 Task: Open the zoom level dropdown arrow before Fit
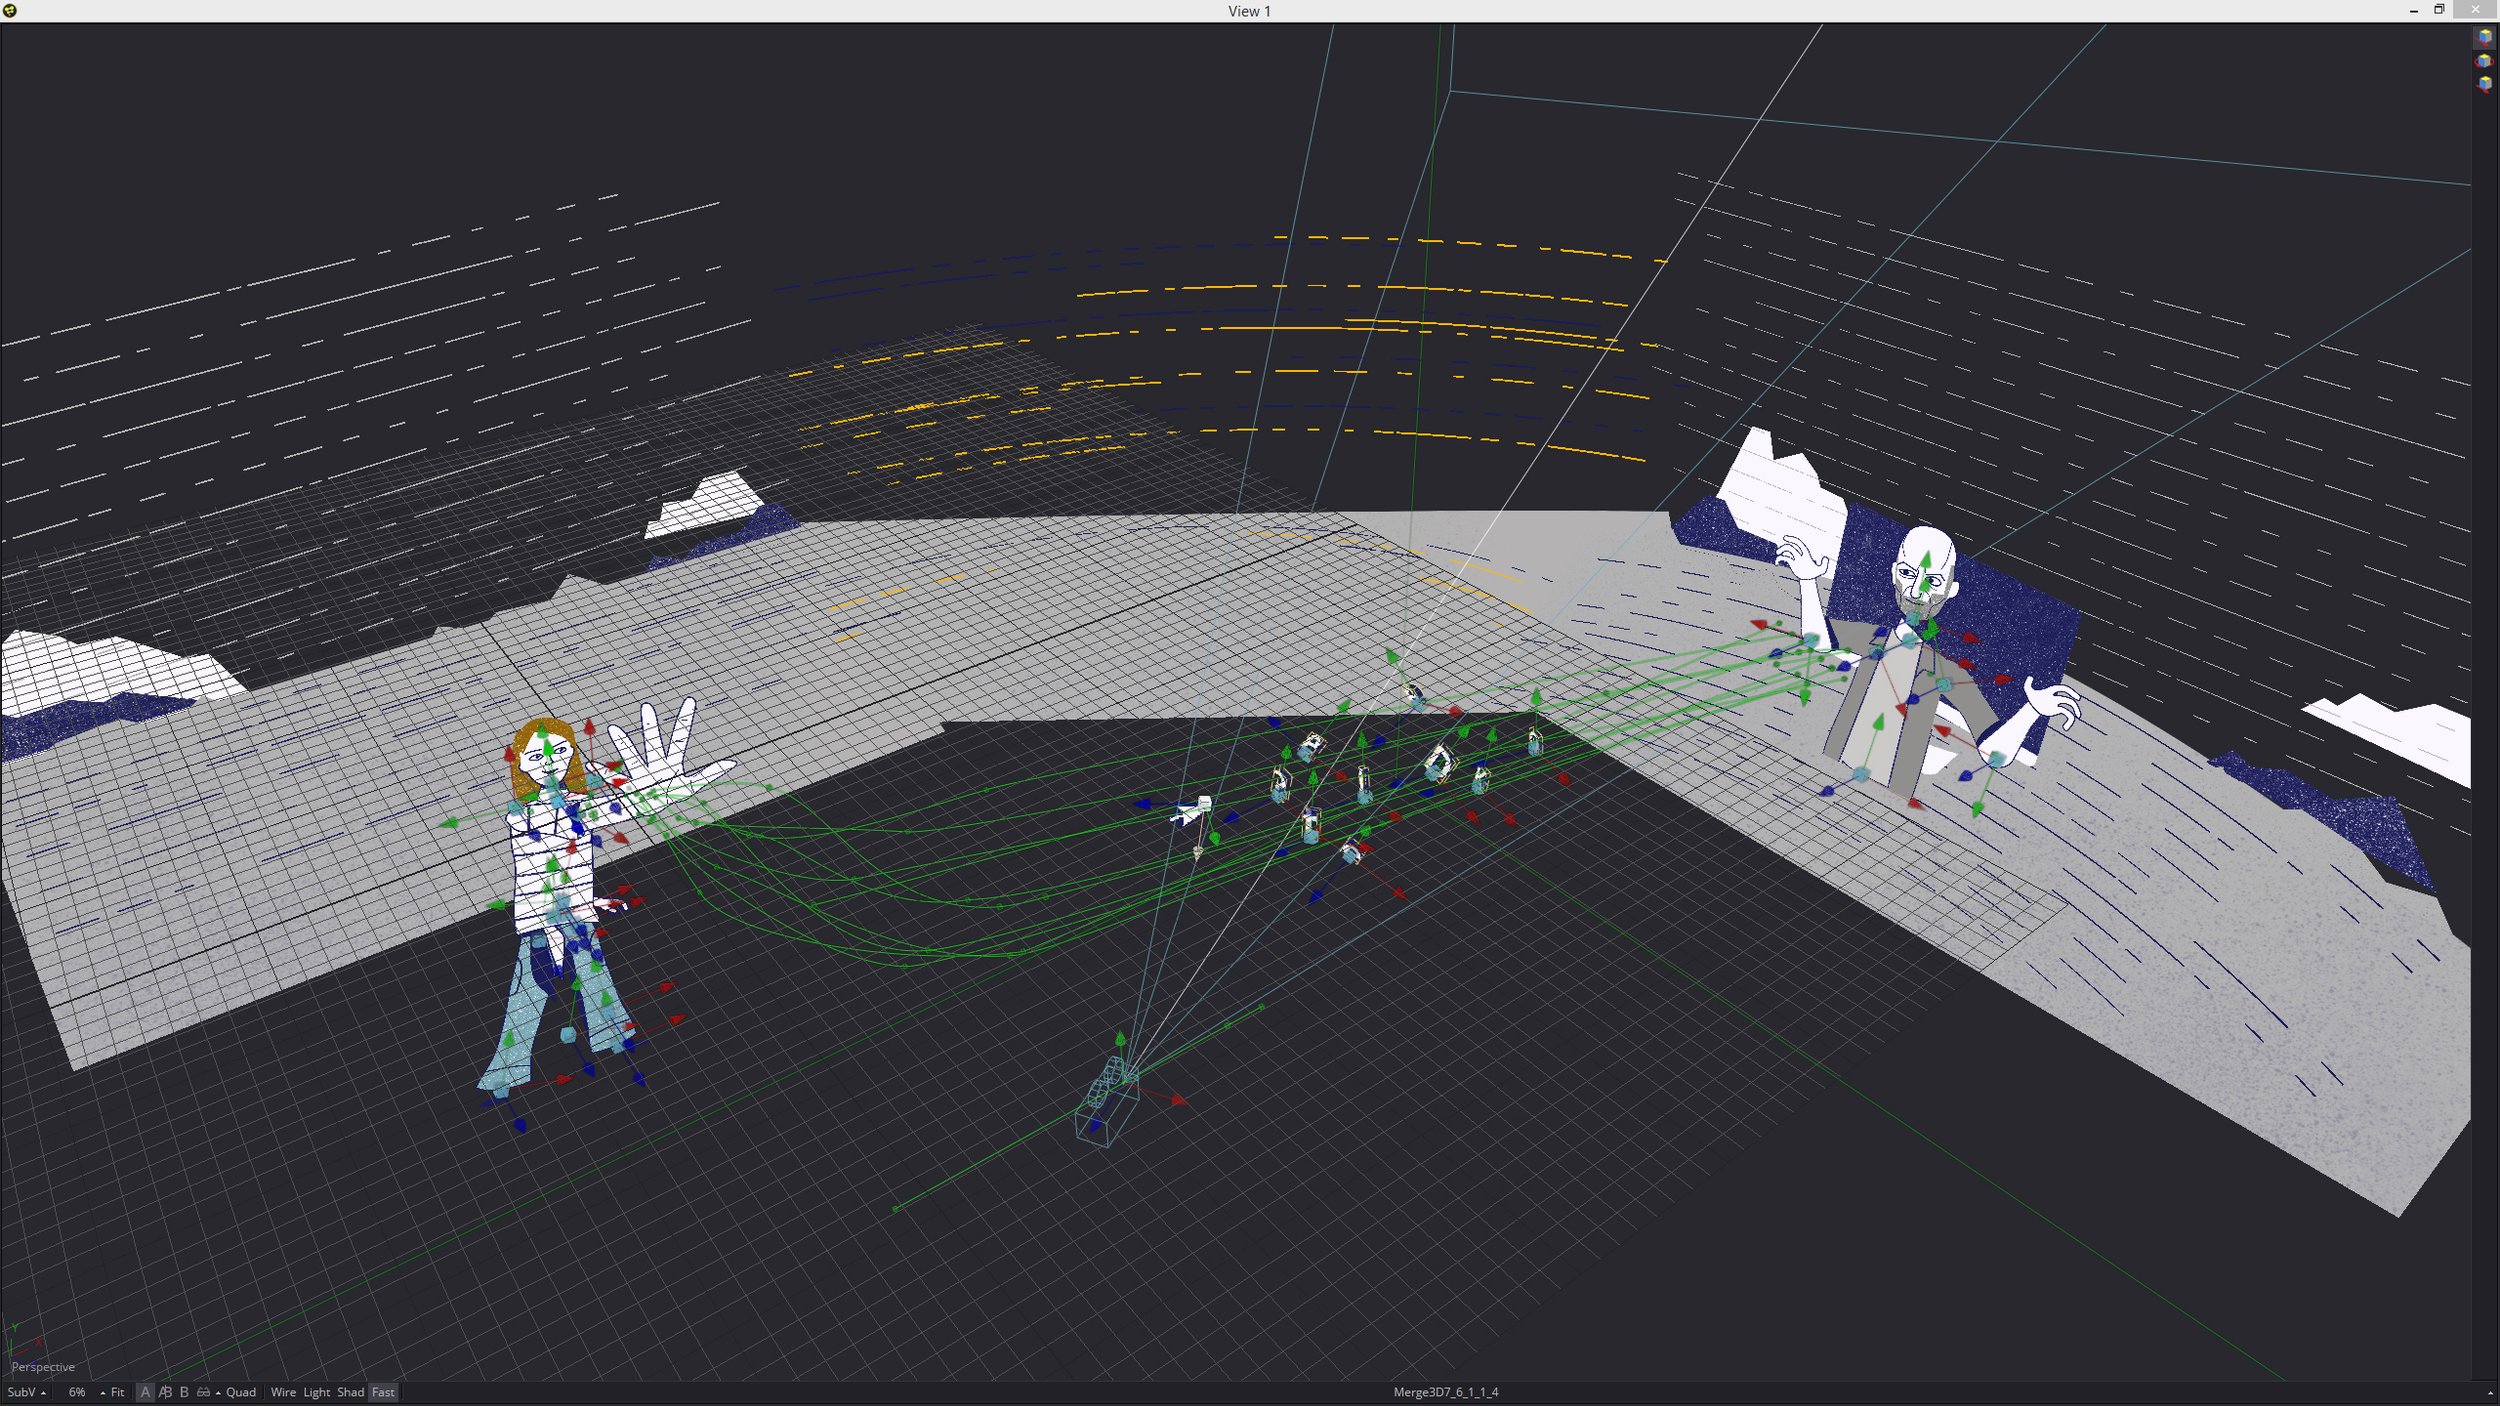click(102, 1393)
